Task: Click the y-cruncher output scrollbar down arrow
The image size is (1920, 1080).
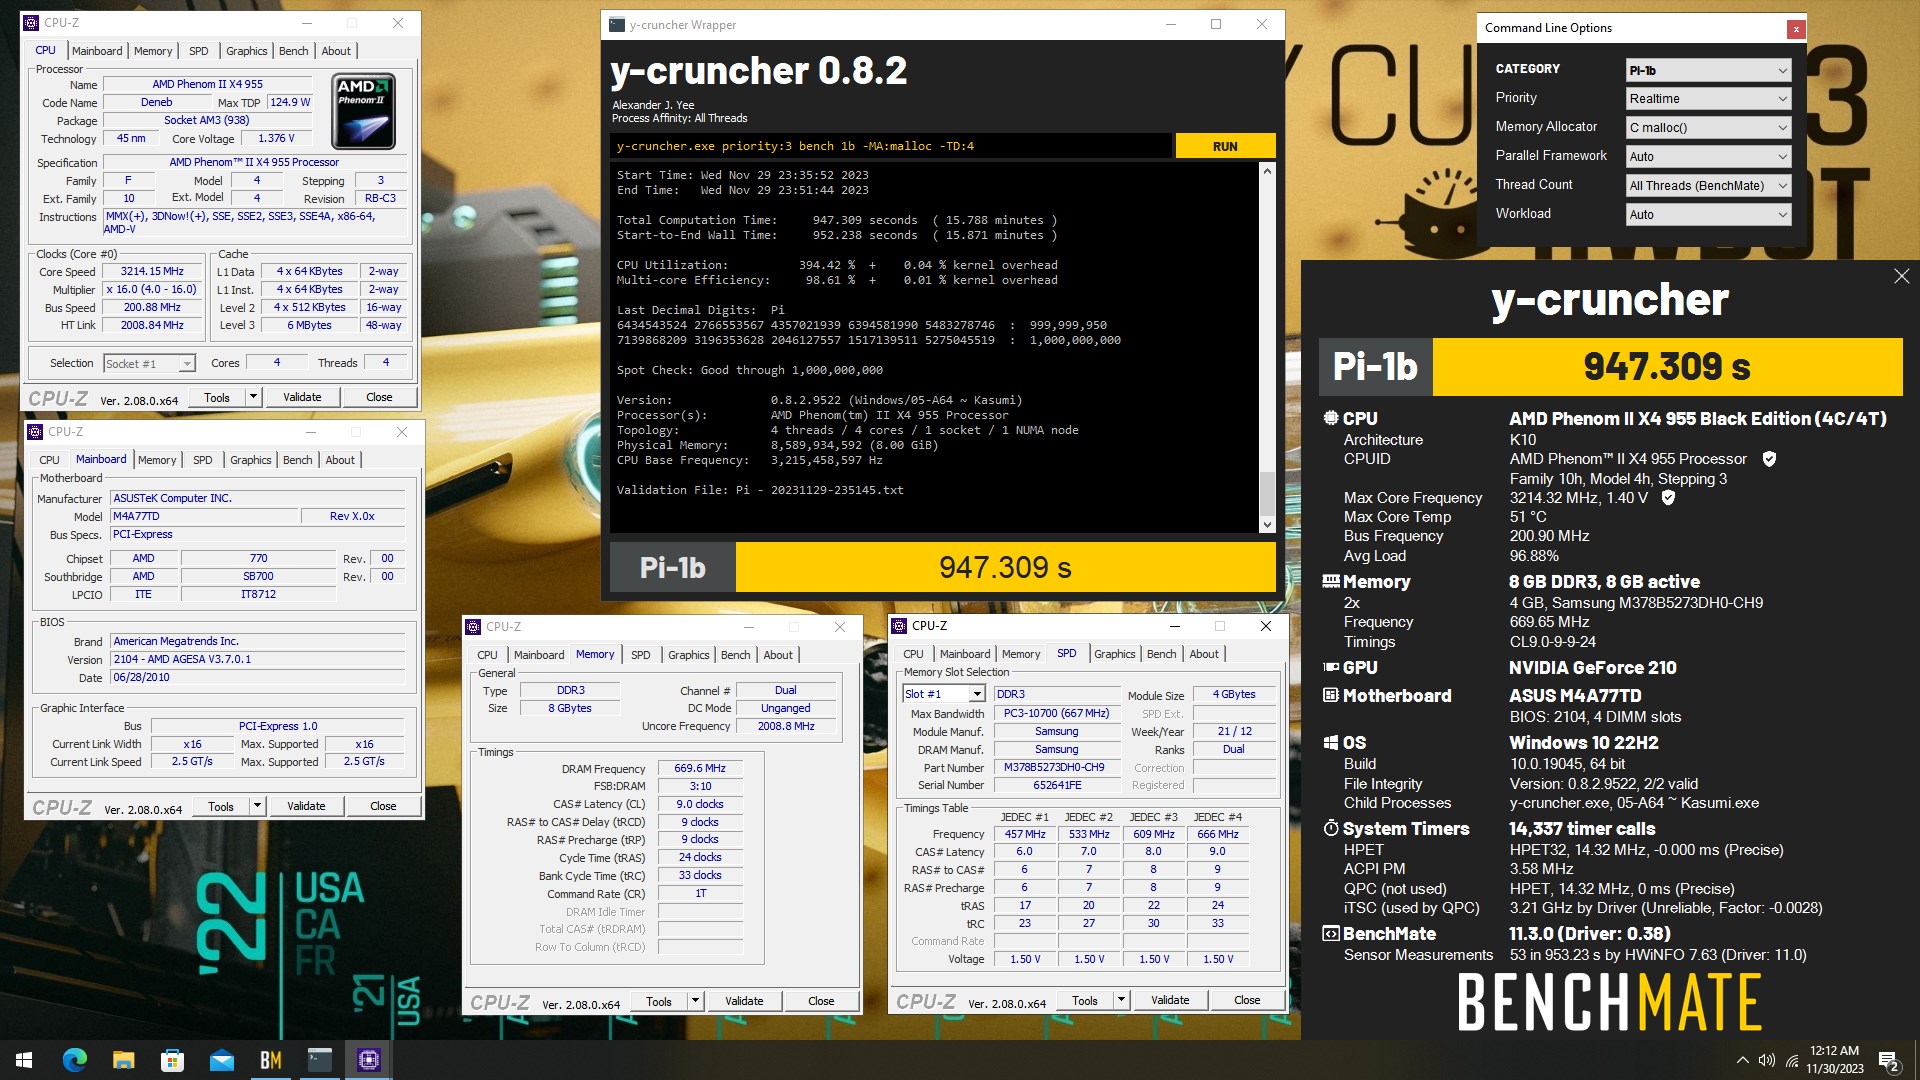Action: pyautogui.click(x=1267, y=524)
